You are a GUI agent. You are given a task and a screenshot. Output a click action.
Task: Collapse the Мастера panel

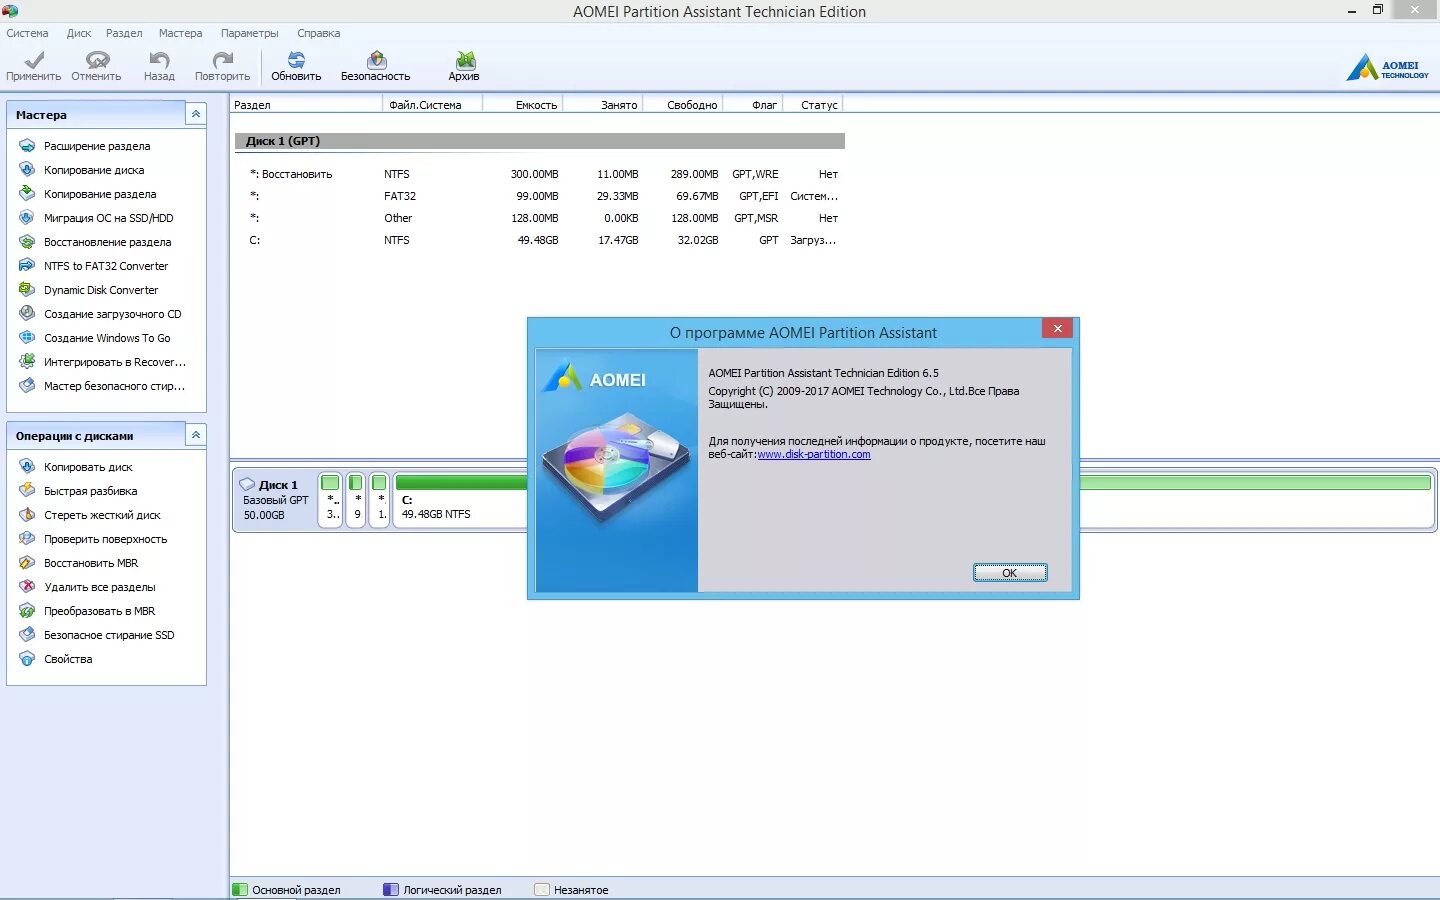tap(196, 113)
